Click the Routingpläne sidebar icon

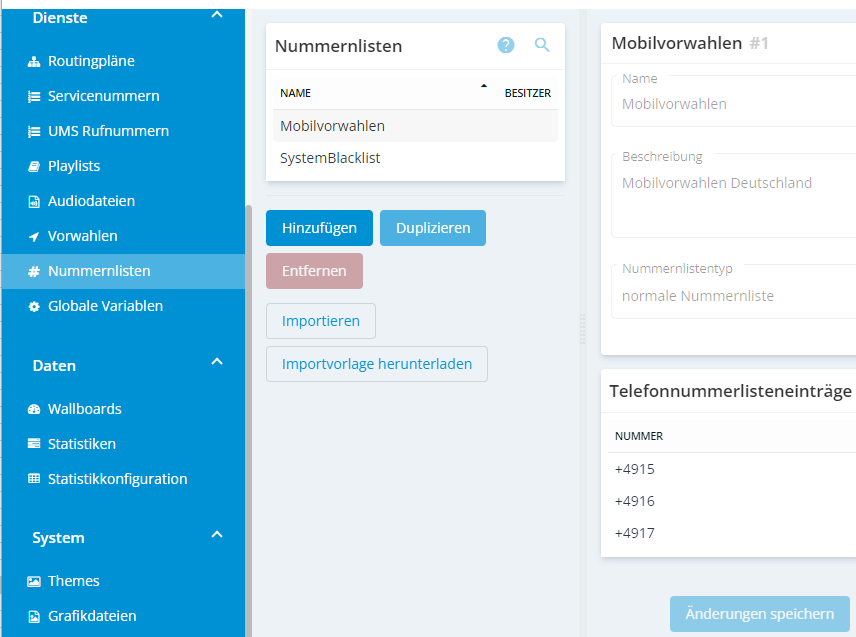34,62
